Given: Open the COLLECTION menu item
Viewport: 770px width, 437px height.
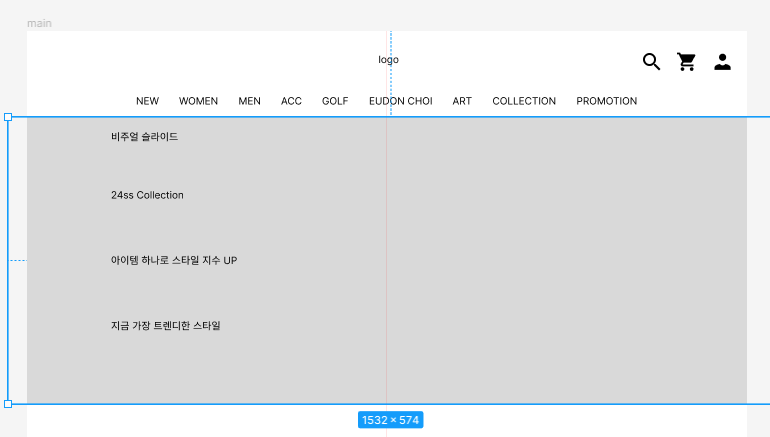Looking at the screenshot, I should [x=524, y=101].
